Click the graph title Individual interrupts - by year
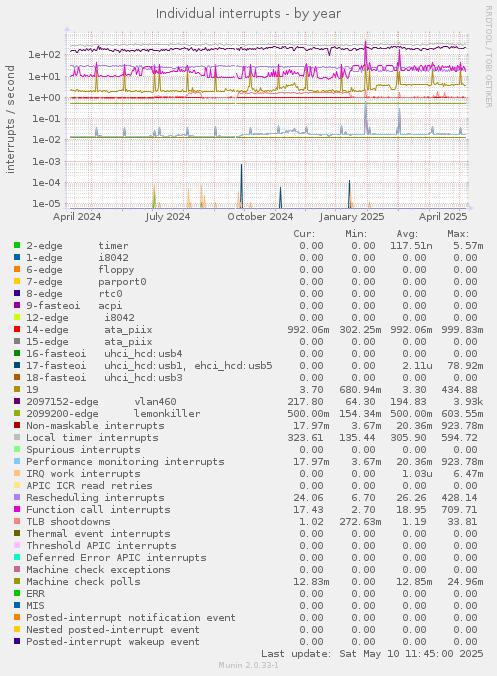The width and height of the screenshot is (497, 676). click(x=248, y=14)
